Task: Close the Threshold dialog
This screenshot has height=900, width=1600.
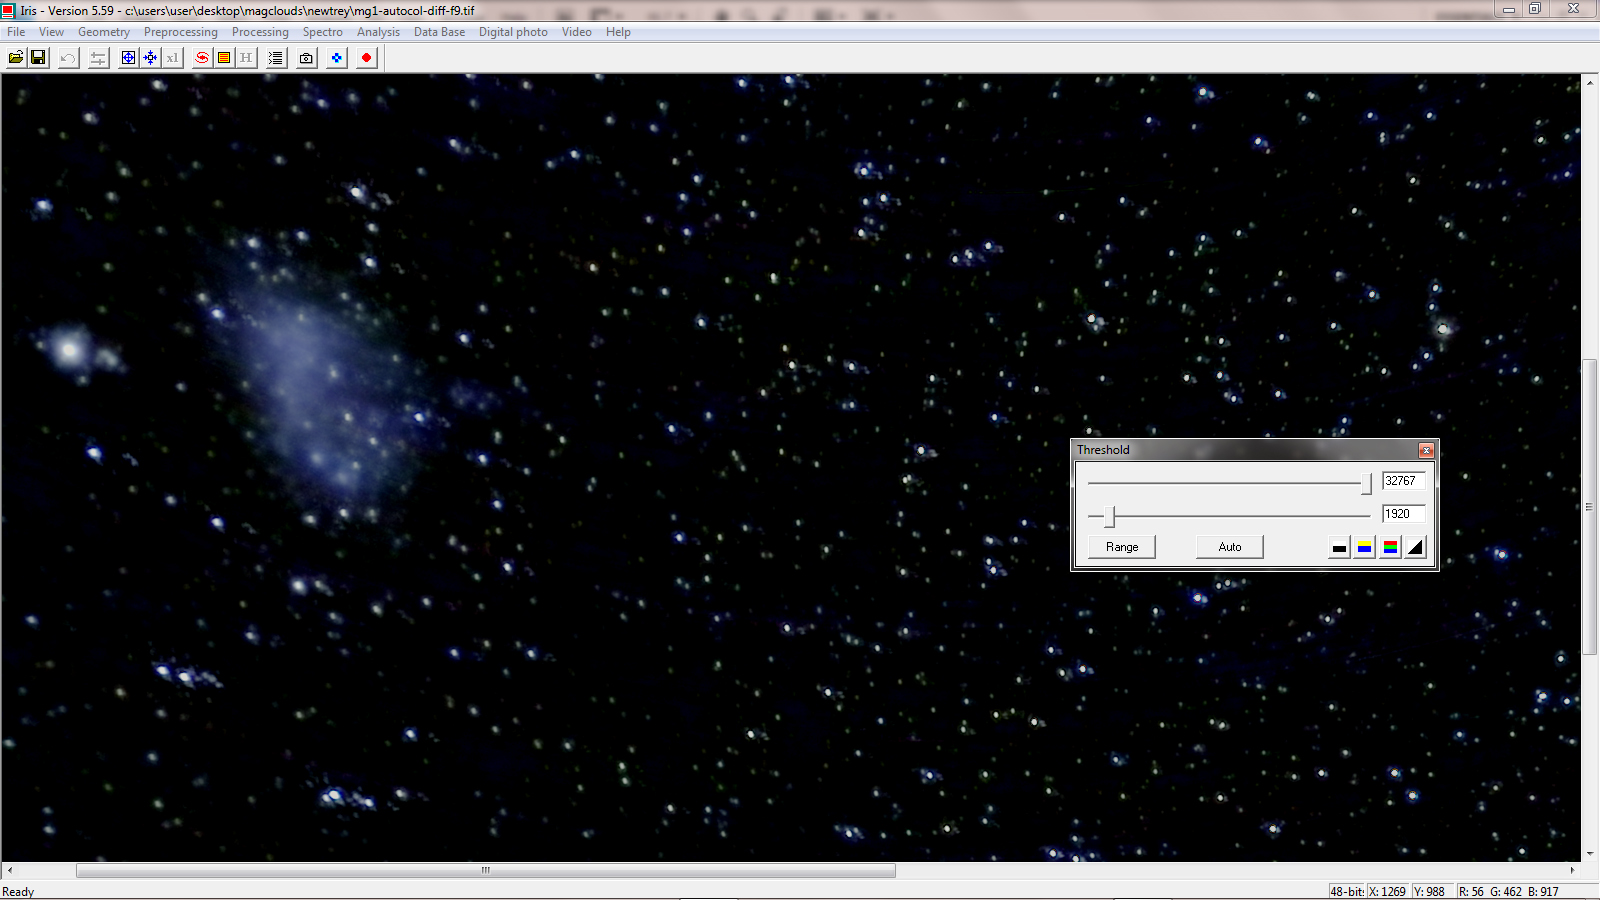Action: pyautogui.click(x=1426, y=451)
